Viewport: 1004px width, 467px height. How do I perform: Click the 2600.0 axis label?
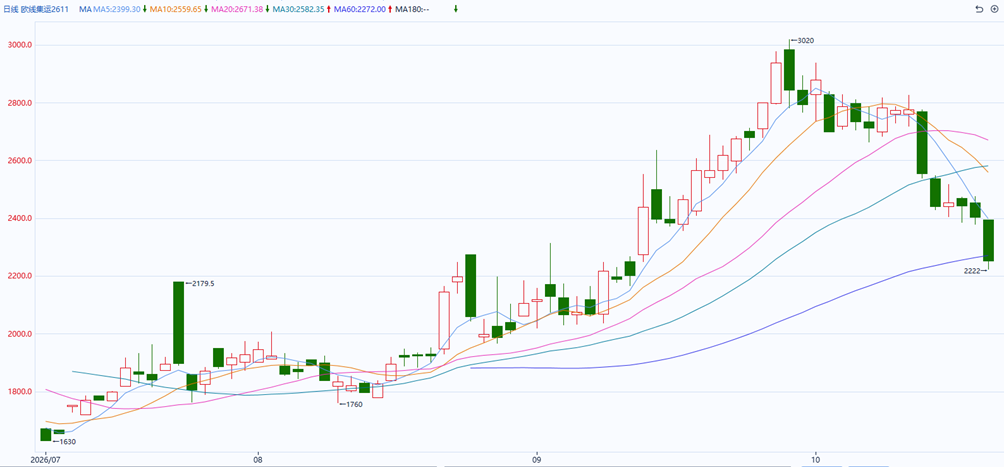pos(19,161)
